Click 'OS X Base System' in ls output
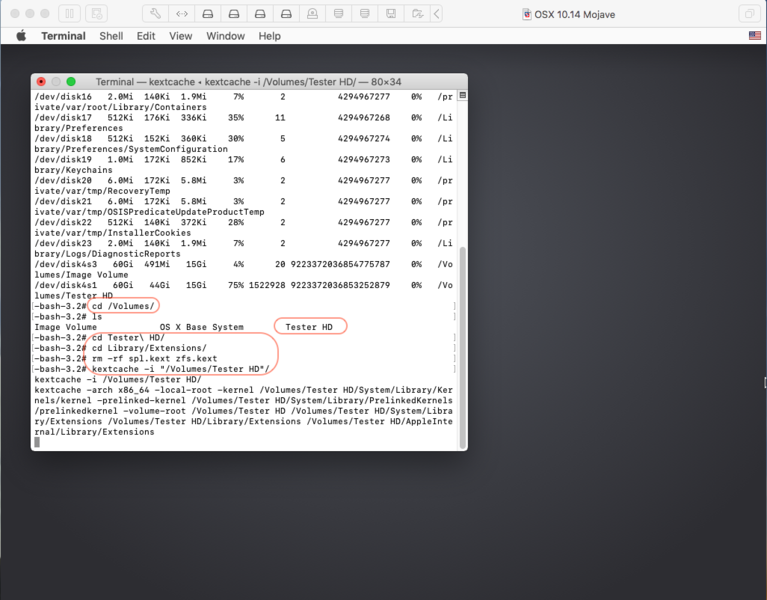Viewport: 767px width, 600px height. 202,327
